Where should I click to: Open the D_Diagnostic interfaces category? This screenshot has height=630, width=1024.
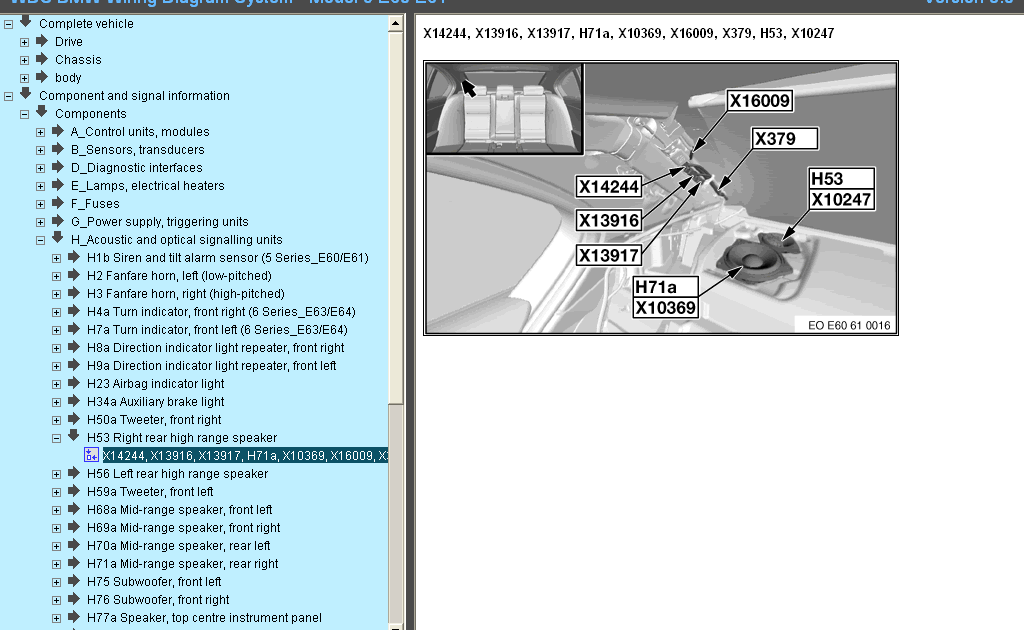(136, 168)
